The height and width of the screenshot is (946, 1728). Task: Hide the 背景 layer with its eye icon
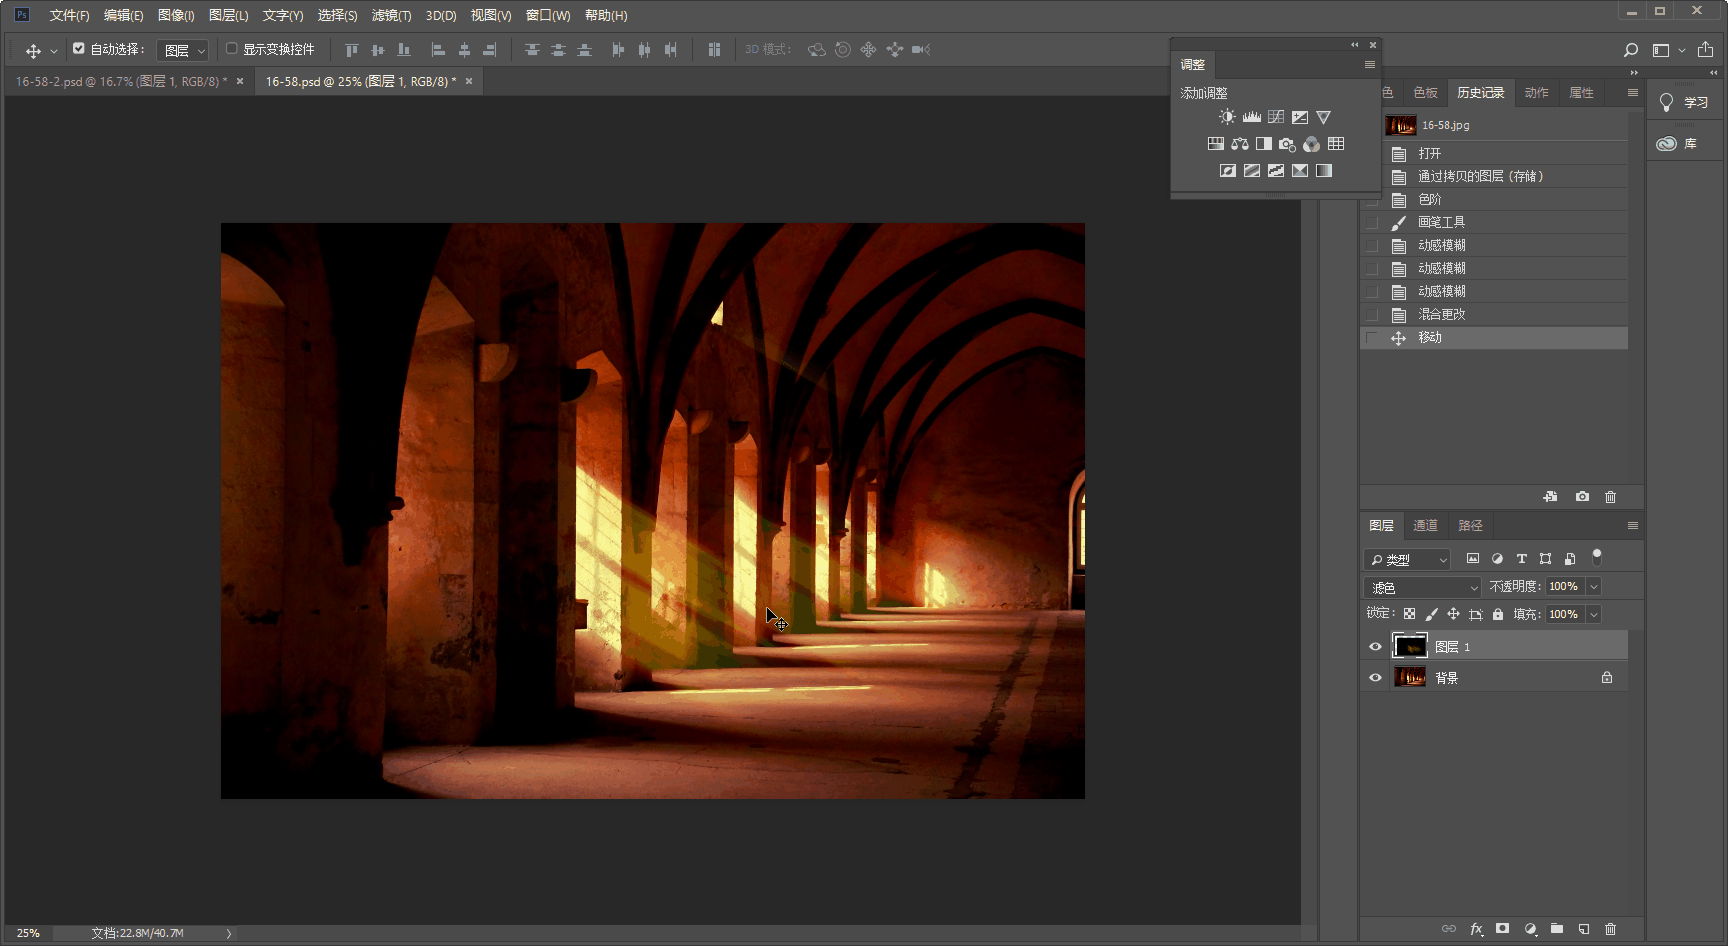coord(1375,678)
